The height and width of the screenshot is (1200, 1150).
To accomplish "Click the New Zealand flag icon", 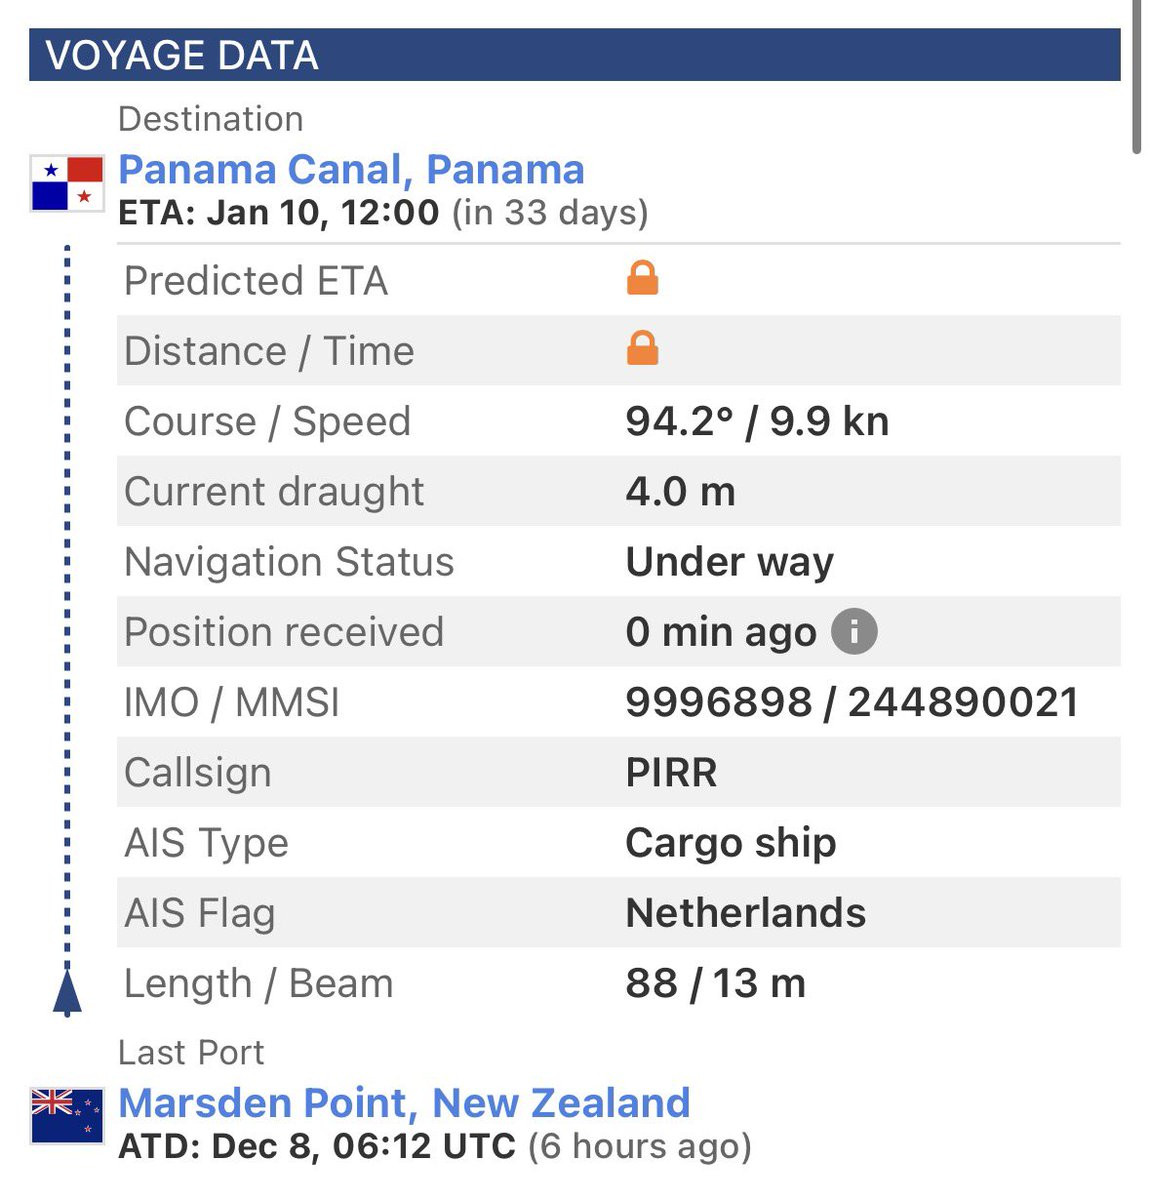I will (67, 1115).
